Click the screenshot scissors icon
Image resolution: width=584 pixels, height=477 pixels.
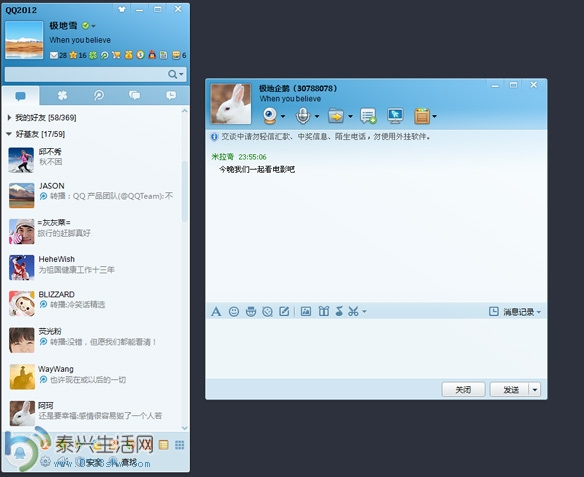pos(353,311)
